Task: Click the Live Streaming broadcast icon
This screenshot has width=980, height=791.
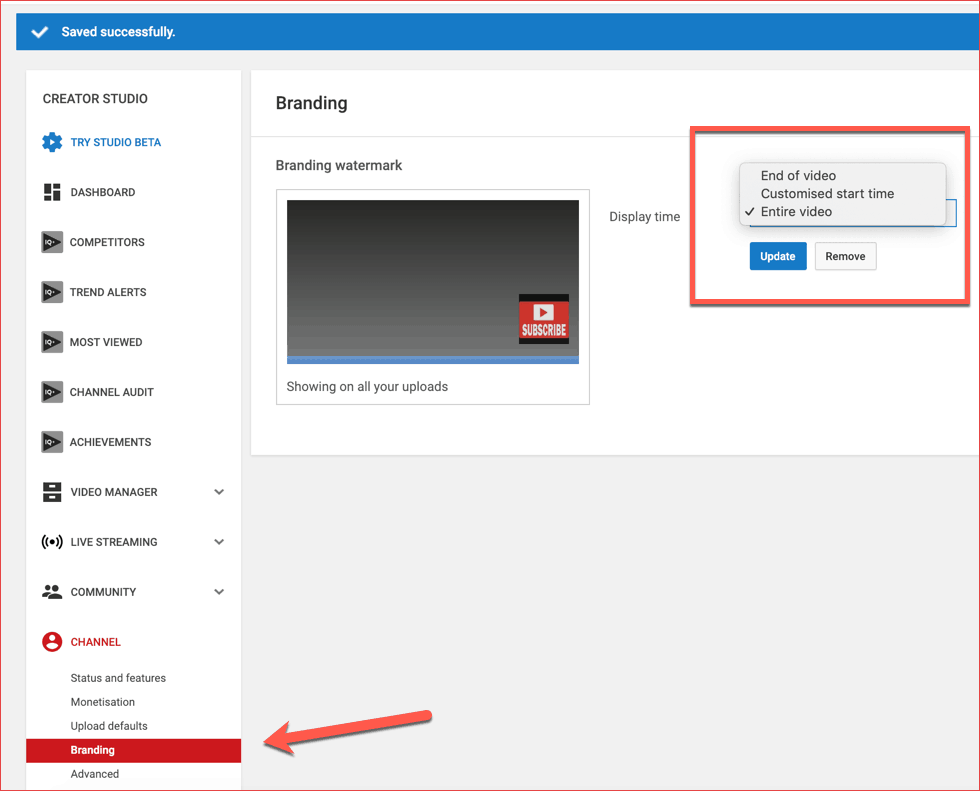Action: point(52,542)
